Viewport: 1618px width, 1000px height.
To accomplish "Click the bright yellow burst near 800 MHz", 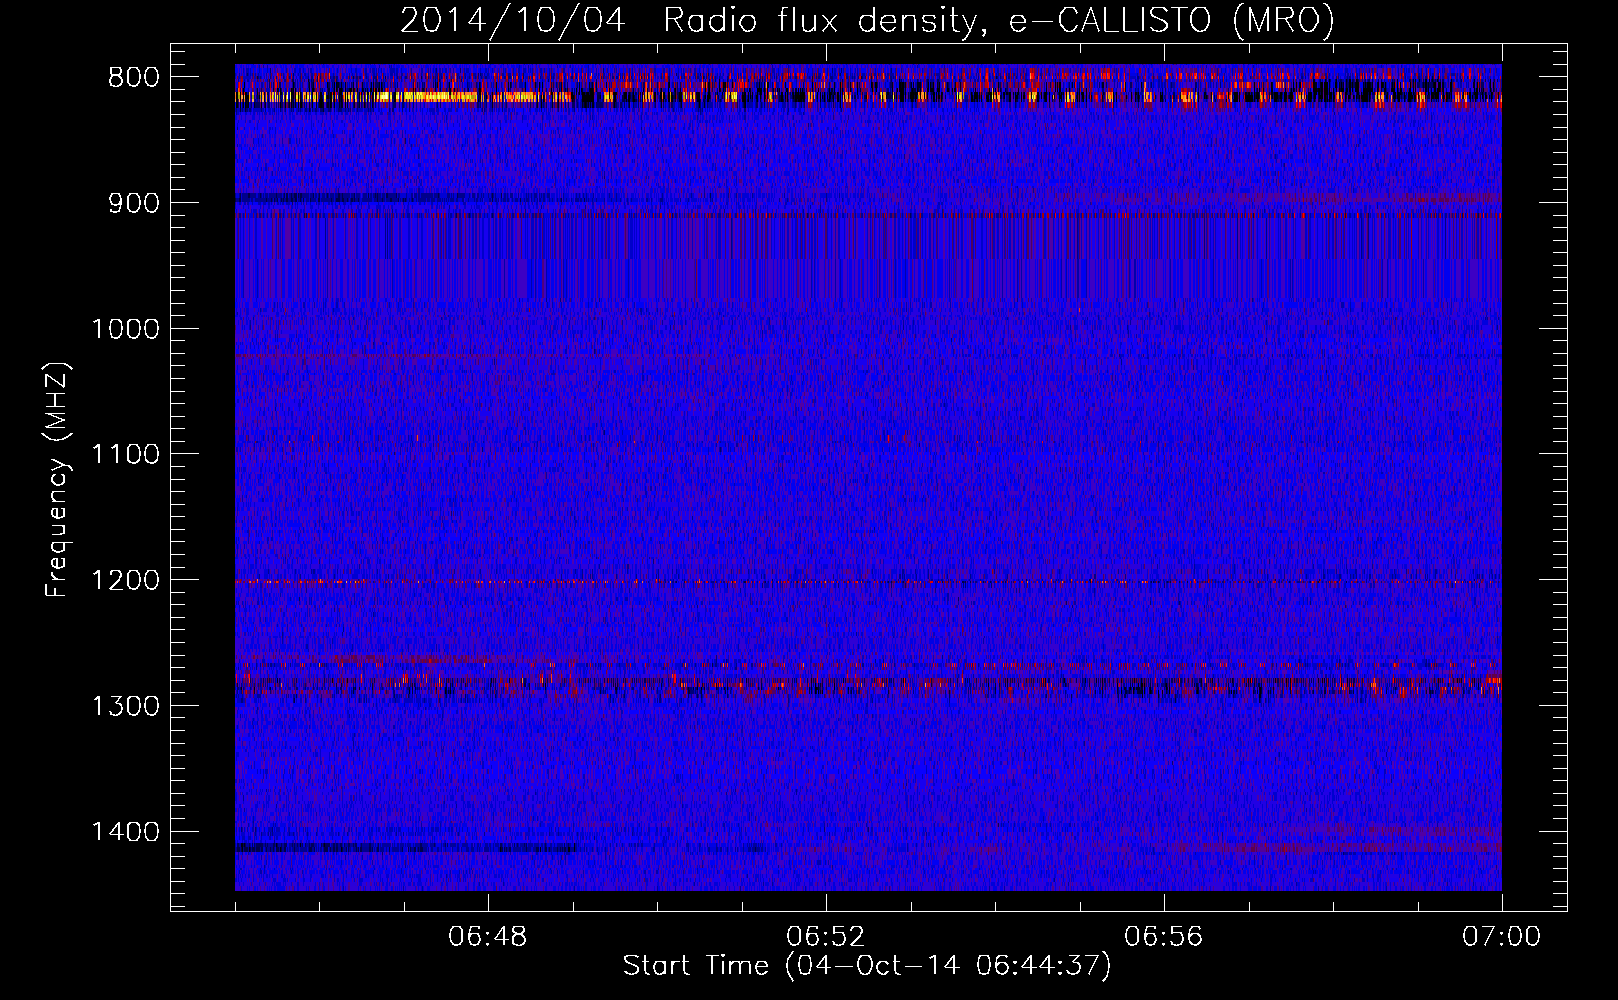I will [425, 97].
